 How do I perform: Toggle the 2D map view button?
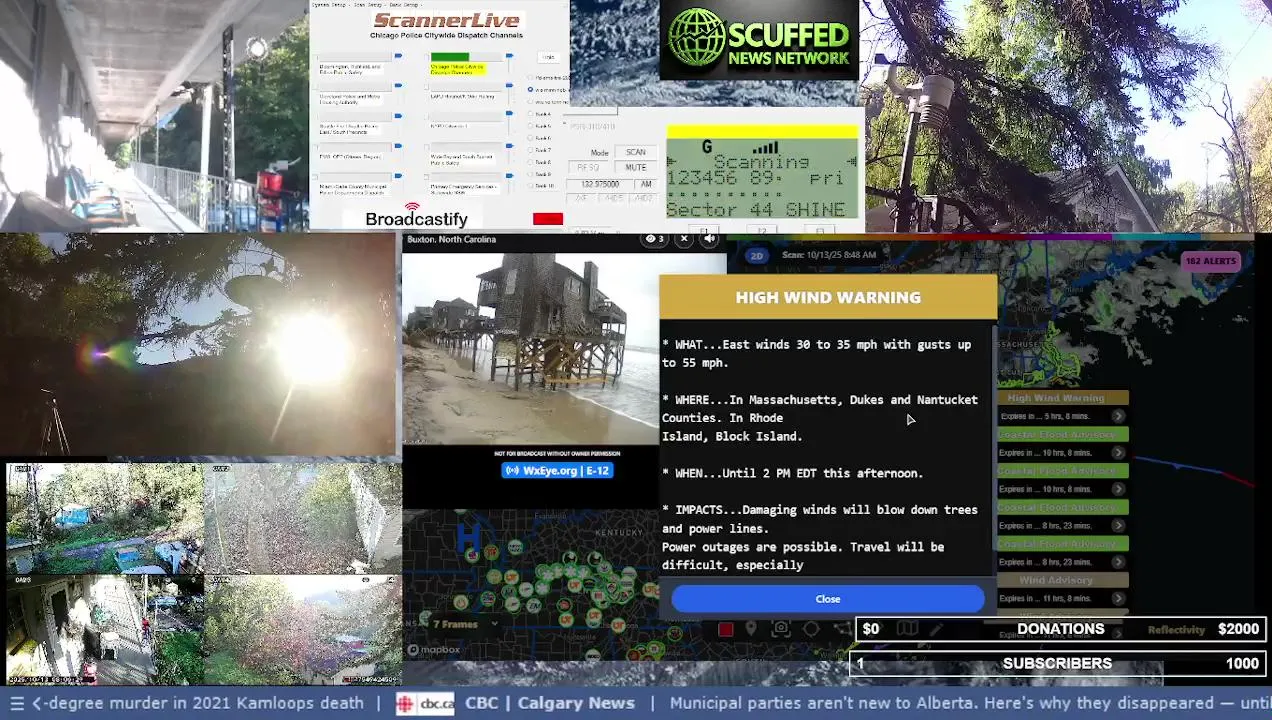point(757,256)
